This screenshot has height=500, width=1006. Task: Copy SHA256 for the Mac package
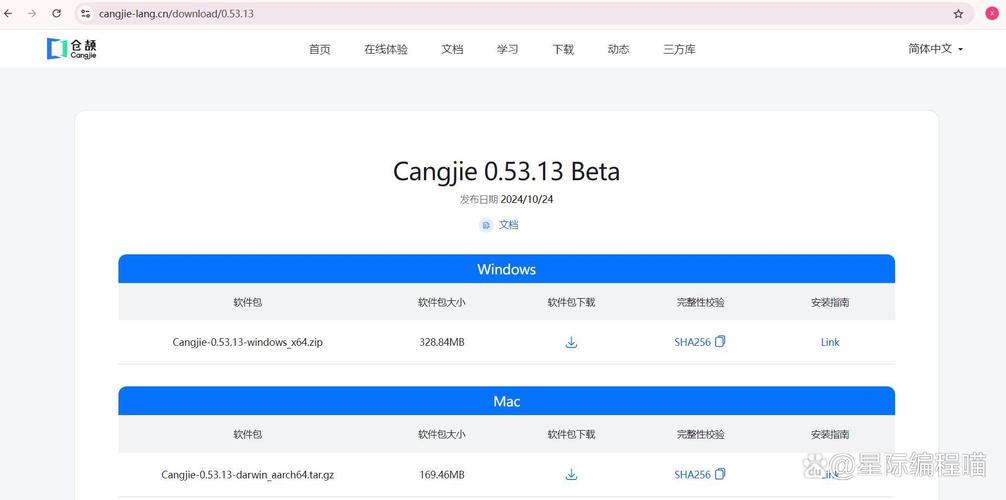click(x=720, y=474)
